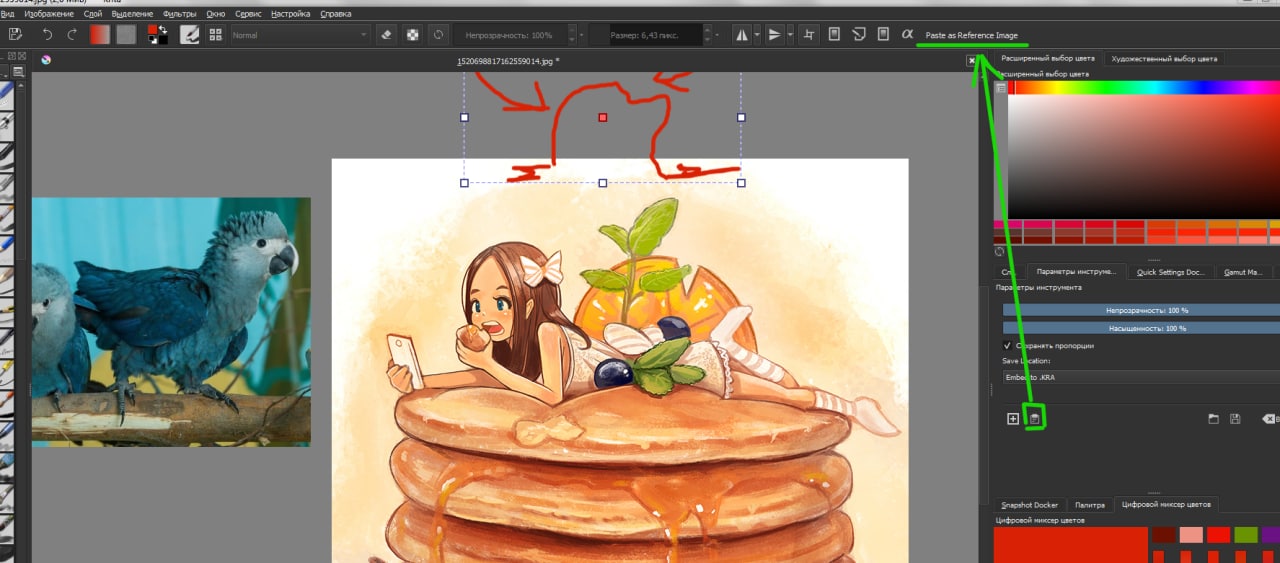Click the reload brush preset icon
Viewport: 1280px width, 563px height.
437,35
